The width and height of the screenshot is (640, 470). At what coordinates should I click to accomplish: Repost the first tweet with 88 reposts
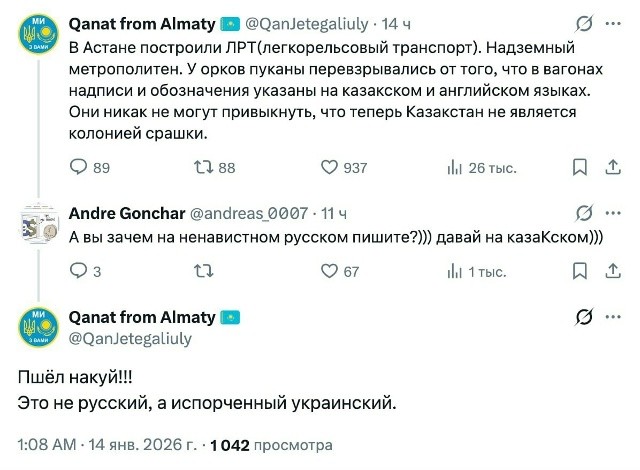tap(205, 168)
